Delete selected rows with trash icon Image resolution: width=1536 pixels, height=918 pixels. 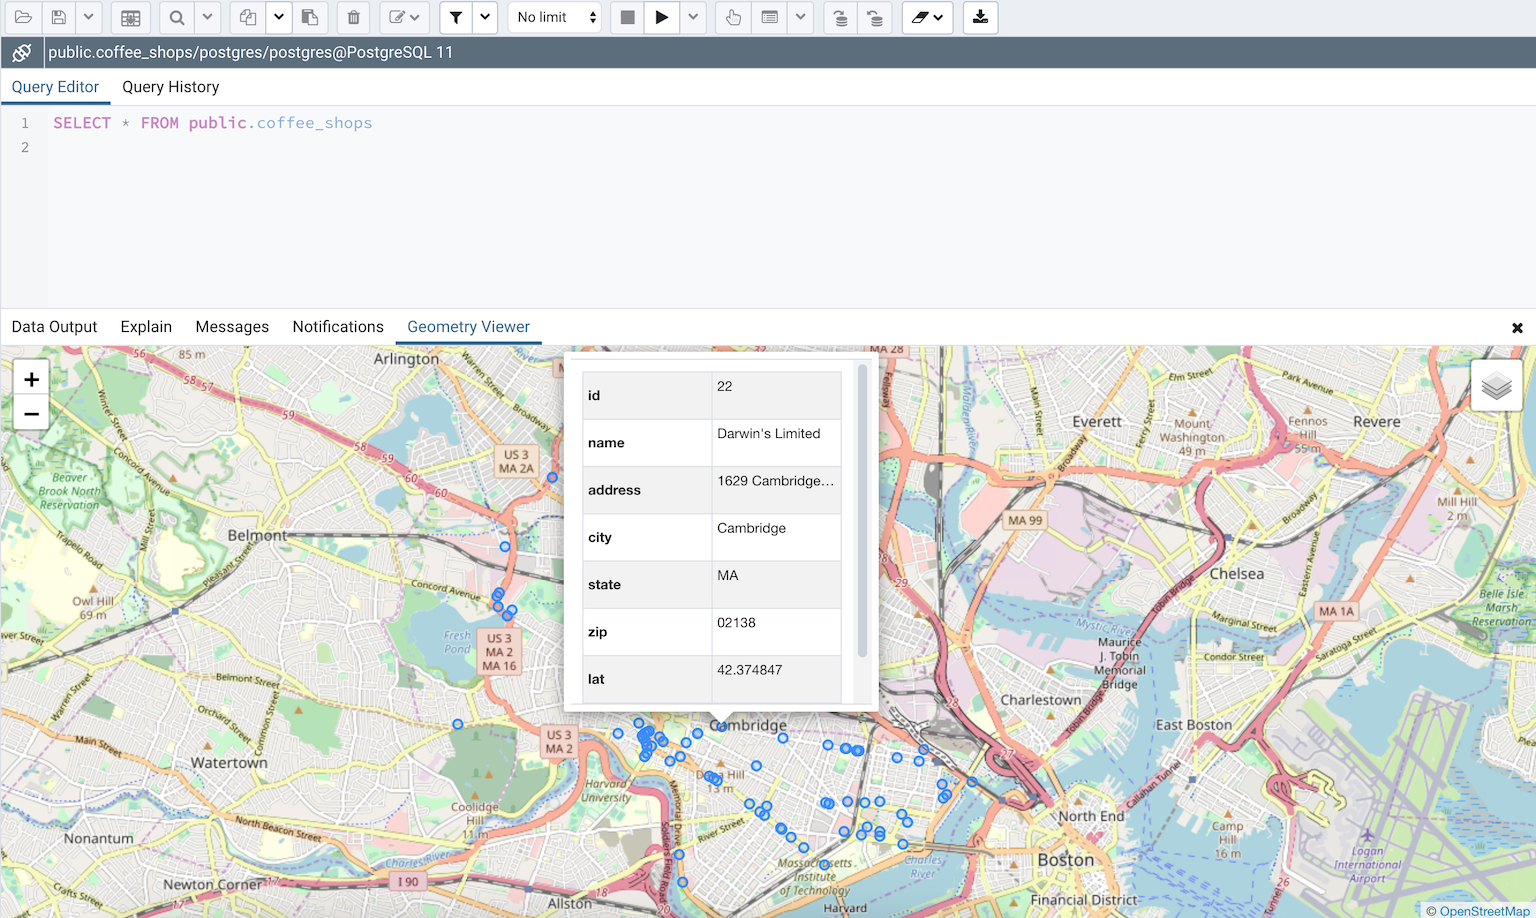point(353,17)
